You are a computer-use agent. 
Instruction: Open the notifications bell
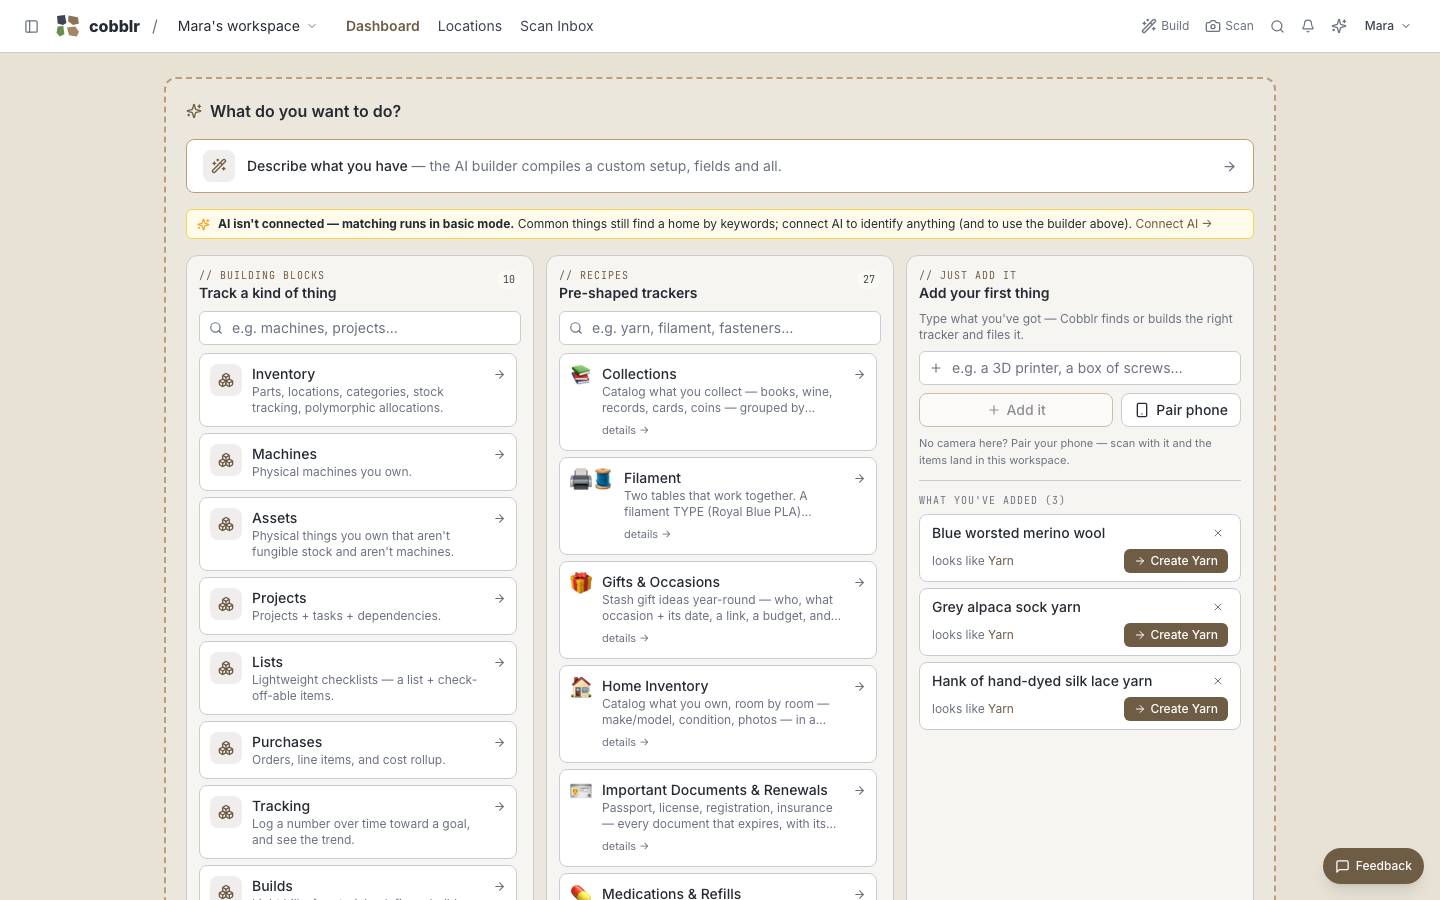[x=1308, y=26]
